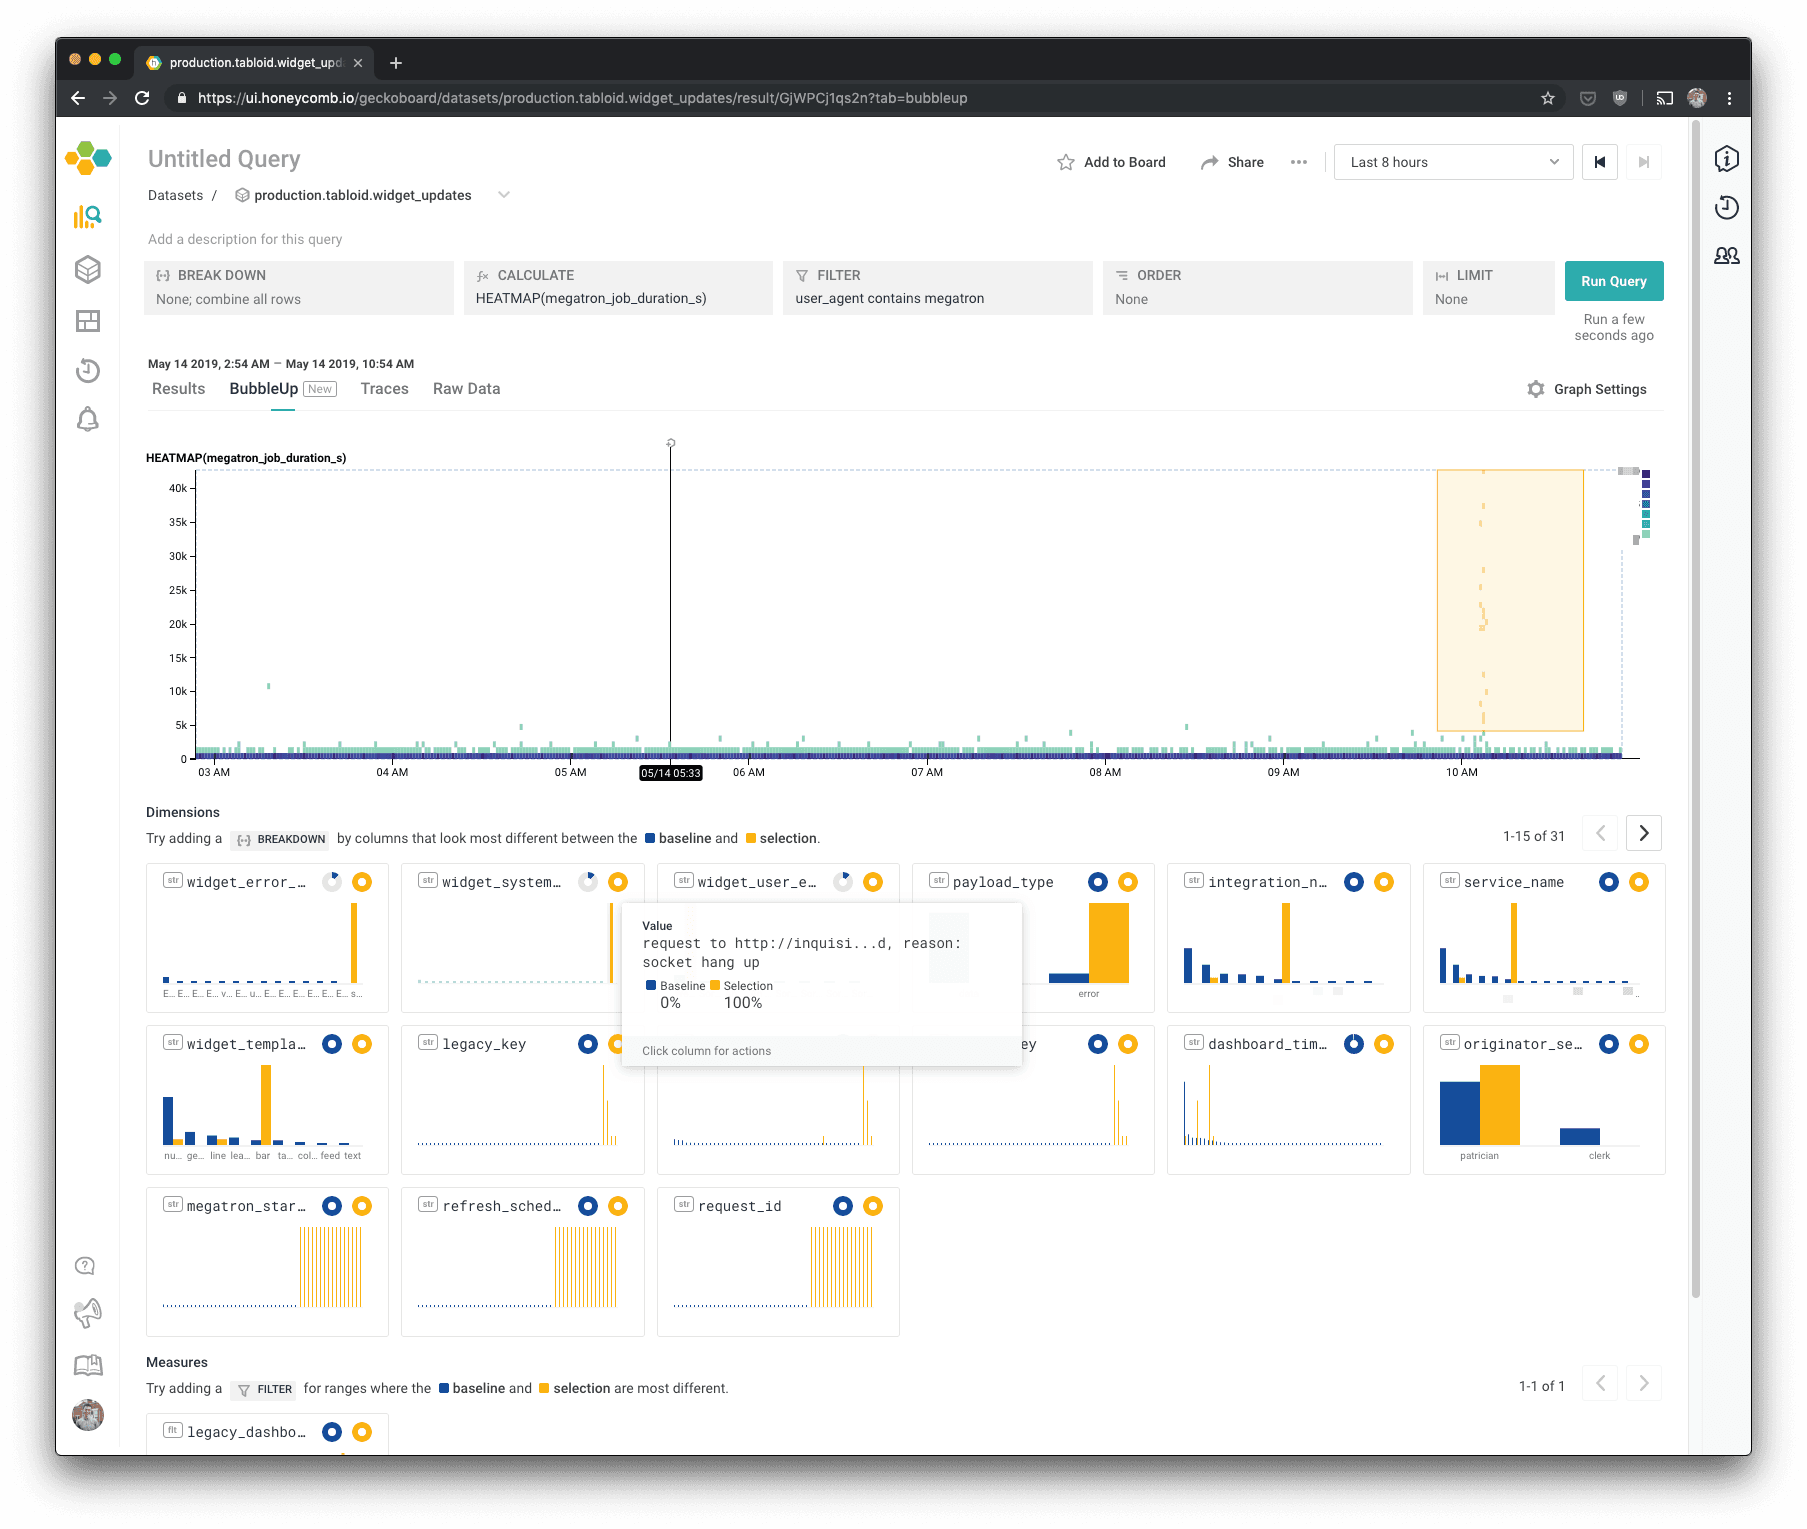Click the yellow selection region on heatmap
This screenshot has width=1807, height=1529.
1510,600
